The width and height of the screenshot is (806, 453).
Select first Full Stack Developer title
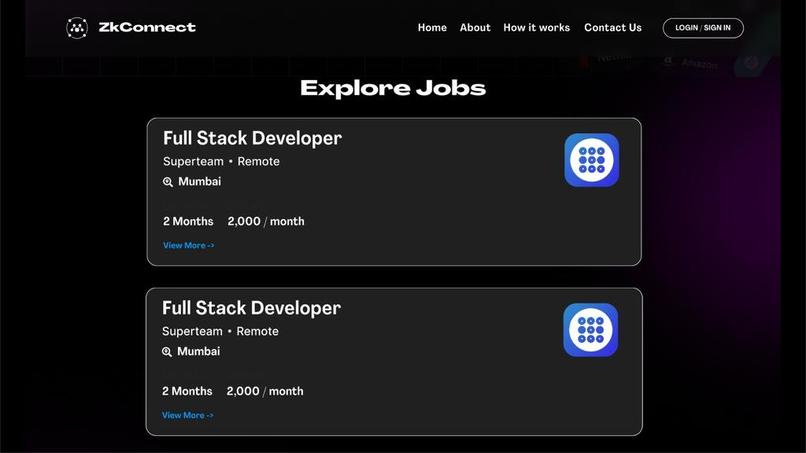point(252,138)
